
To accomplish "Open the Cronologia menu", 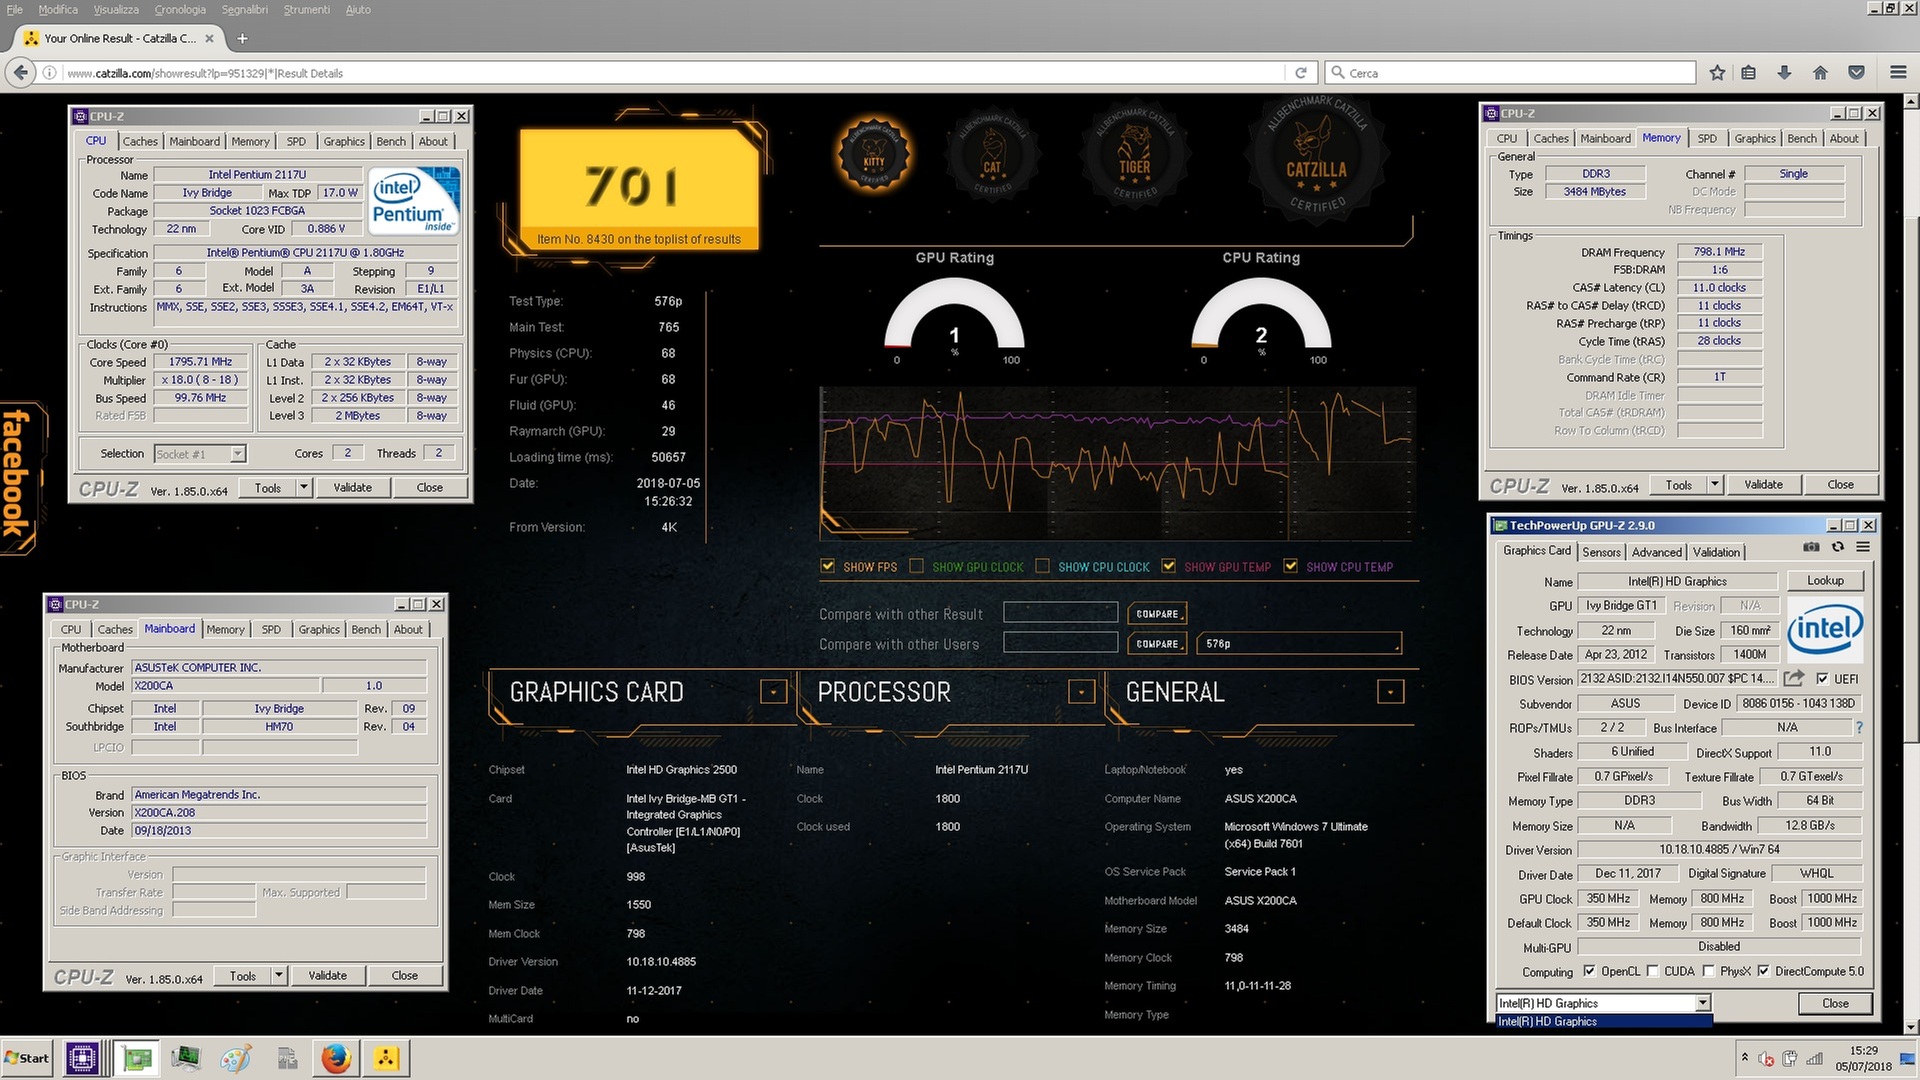I will coord(180,9).
